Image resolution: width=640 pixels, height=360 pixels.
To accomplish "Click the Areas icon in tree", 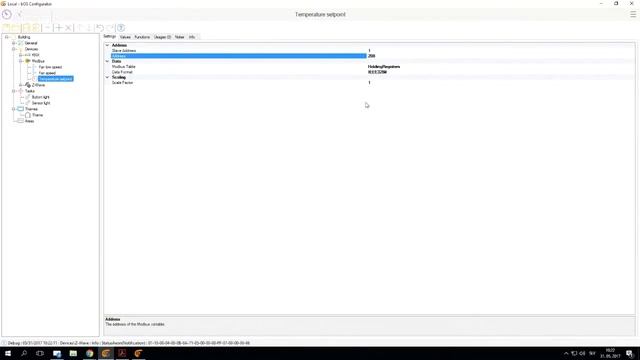I will point(20,121).
